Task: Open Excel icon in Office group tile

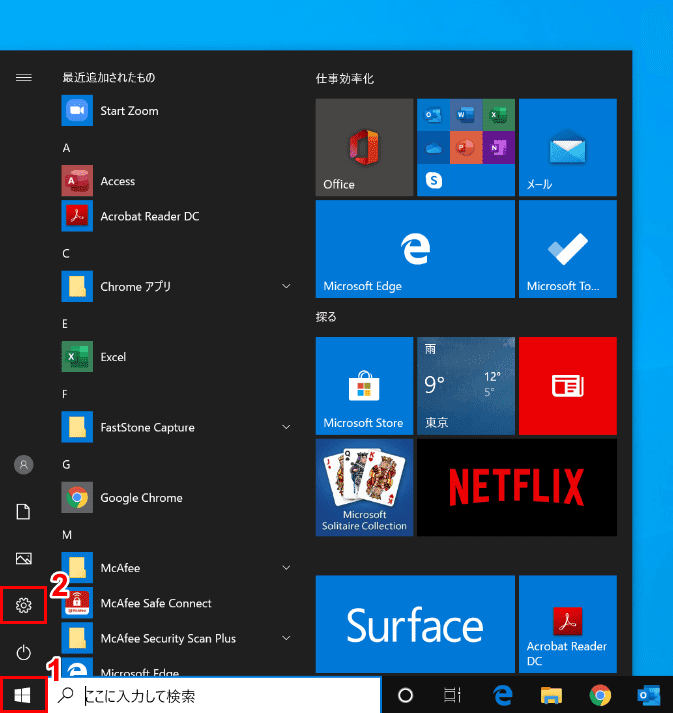Action: tap(499, 115)
